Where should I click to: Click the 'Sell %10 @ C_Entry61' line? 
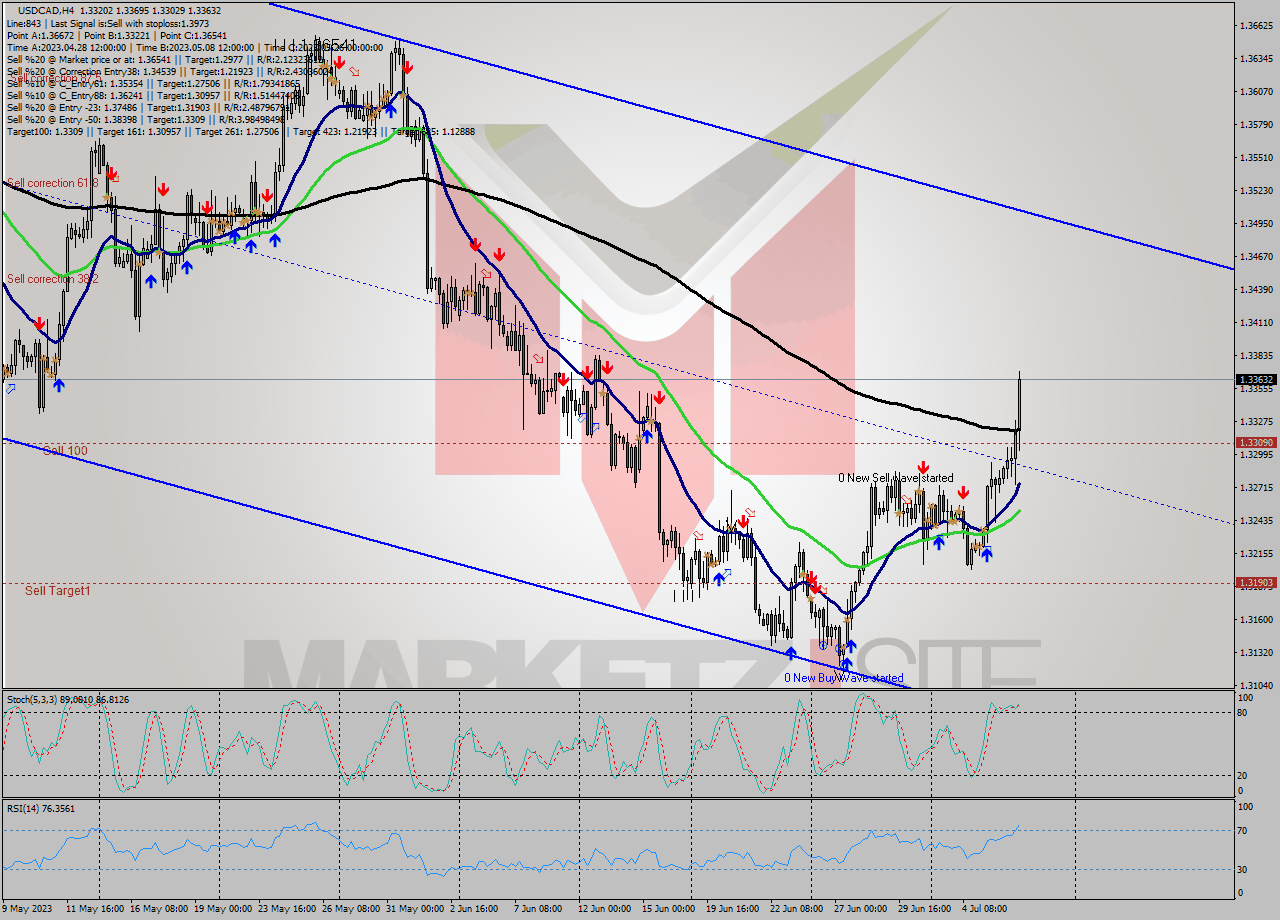pyautogui.click(x=152, y=83)
